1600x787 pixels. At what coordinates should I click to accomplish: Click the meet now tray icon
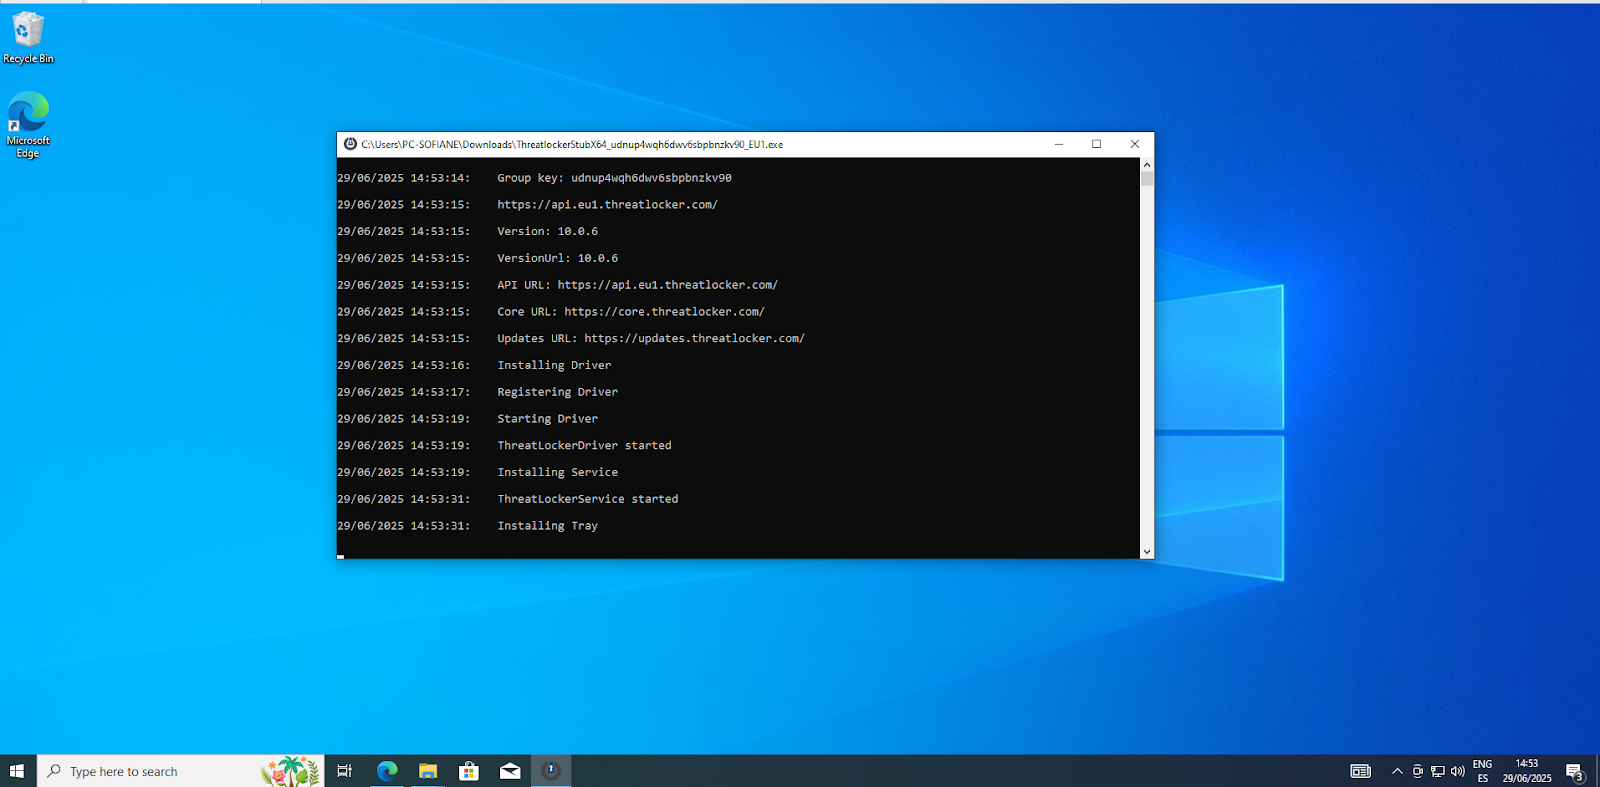[1418, 771]
